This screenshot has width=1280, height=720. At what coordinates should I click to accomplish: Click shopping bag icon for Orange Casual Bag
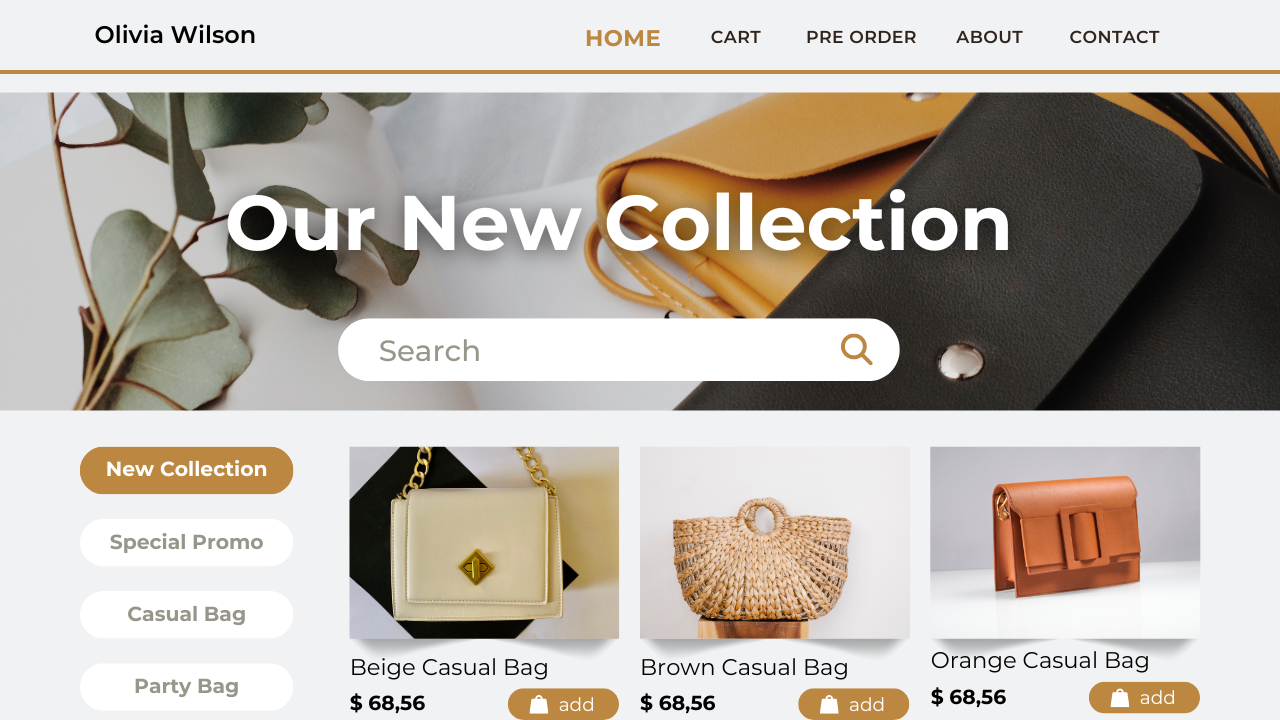point(1120,698)
